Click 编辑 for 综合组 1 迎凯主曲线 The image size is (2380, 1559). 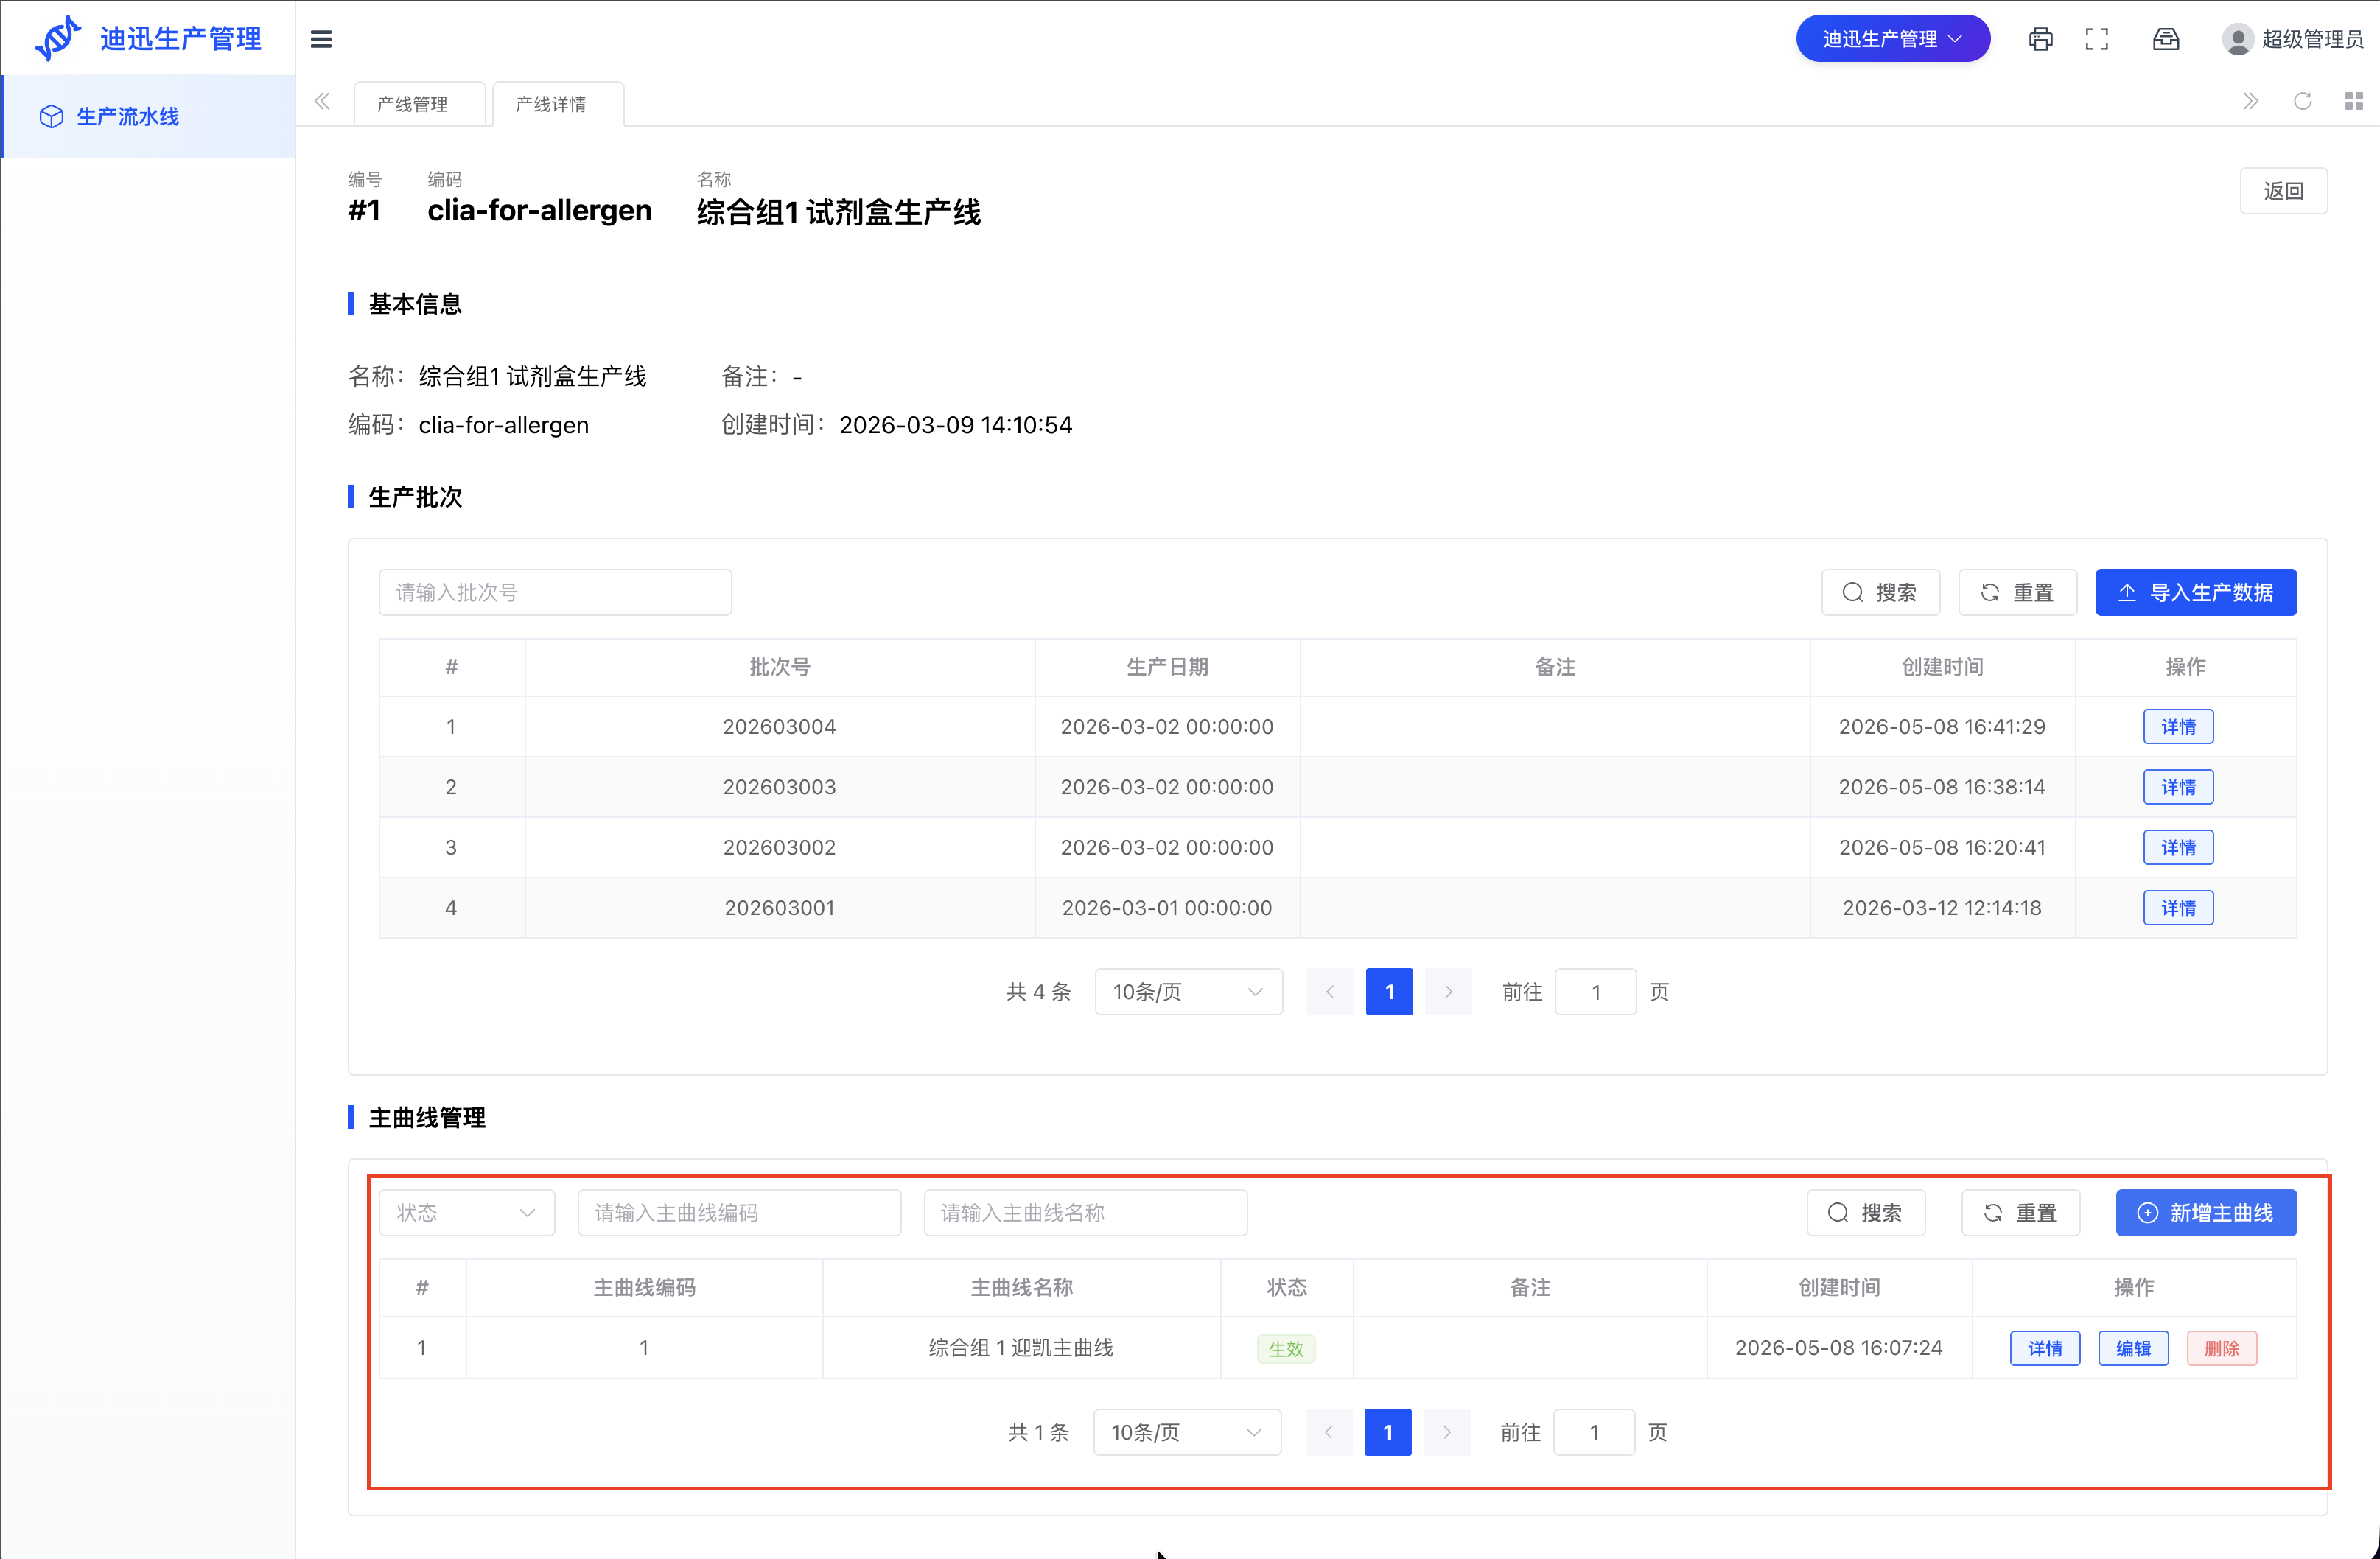(x=2133, y=1349)
